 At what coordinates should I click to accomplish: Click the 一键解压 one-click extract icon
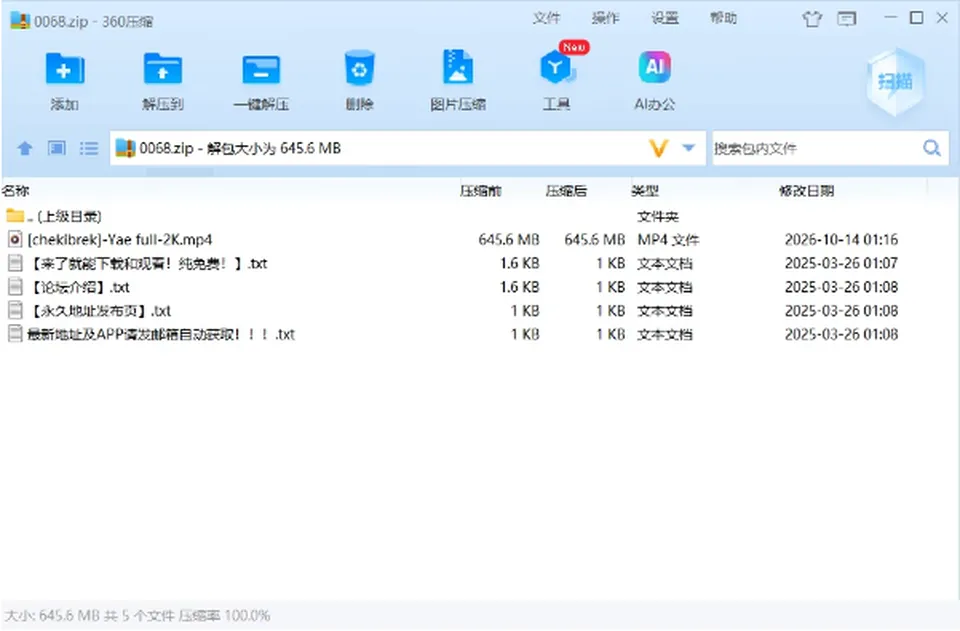click(261, 69)
